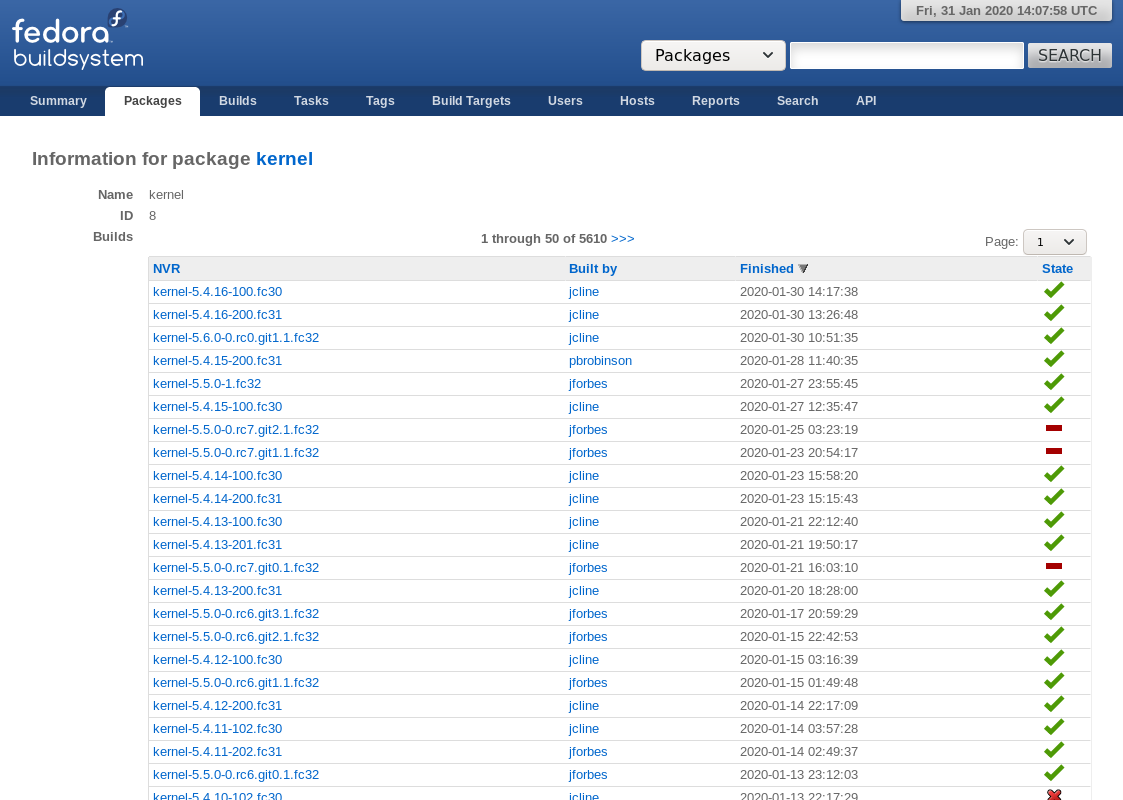Open the Hosts tab

[x=637, y=101]
